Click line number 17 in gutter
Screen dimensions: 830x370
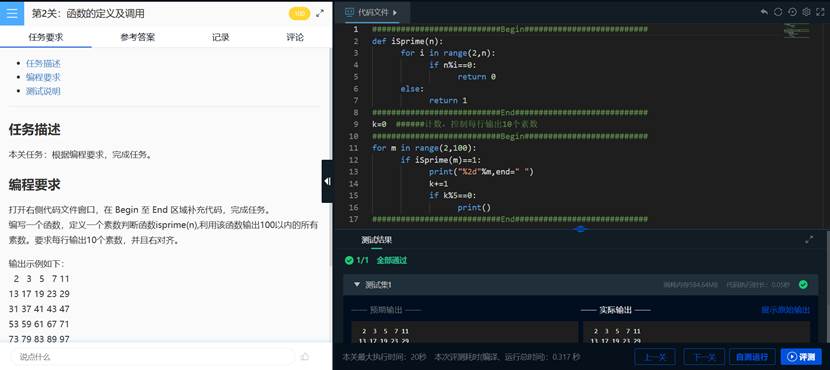point(354,219)
